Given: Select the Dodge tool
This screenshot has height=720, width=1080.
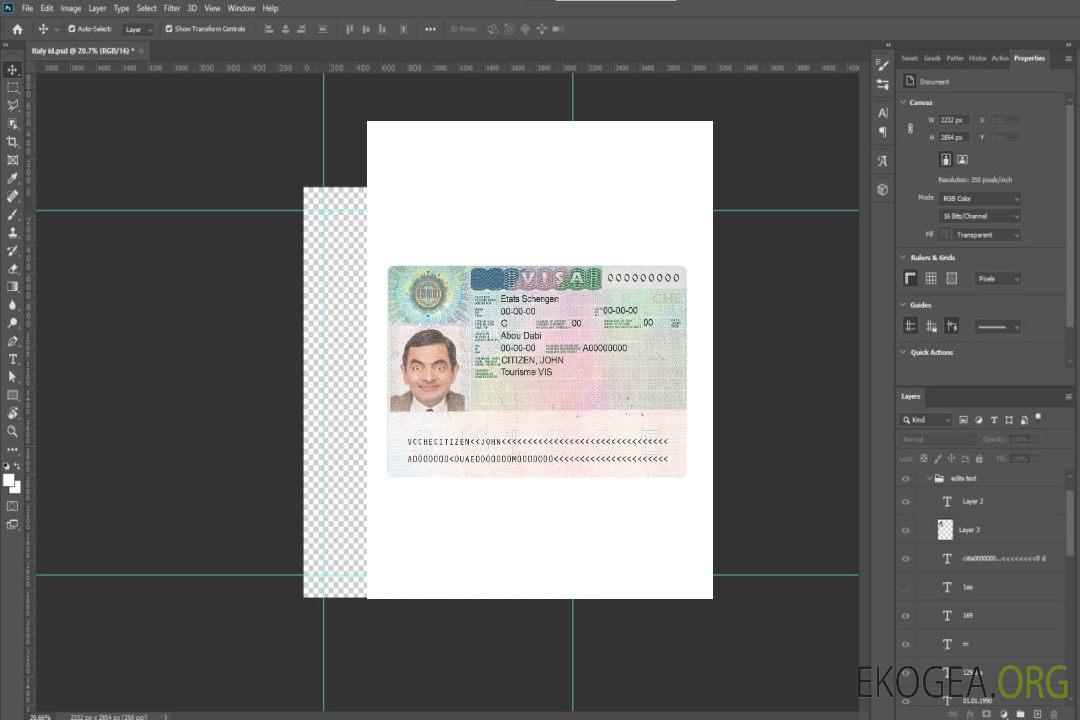Looking at the screenshot, I should [x=12, y=322].
